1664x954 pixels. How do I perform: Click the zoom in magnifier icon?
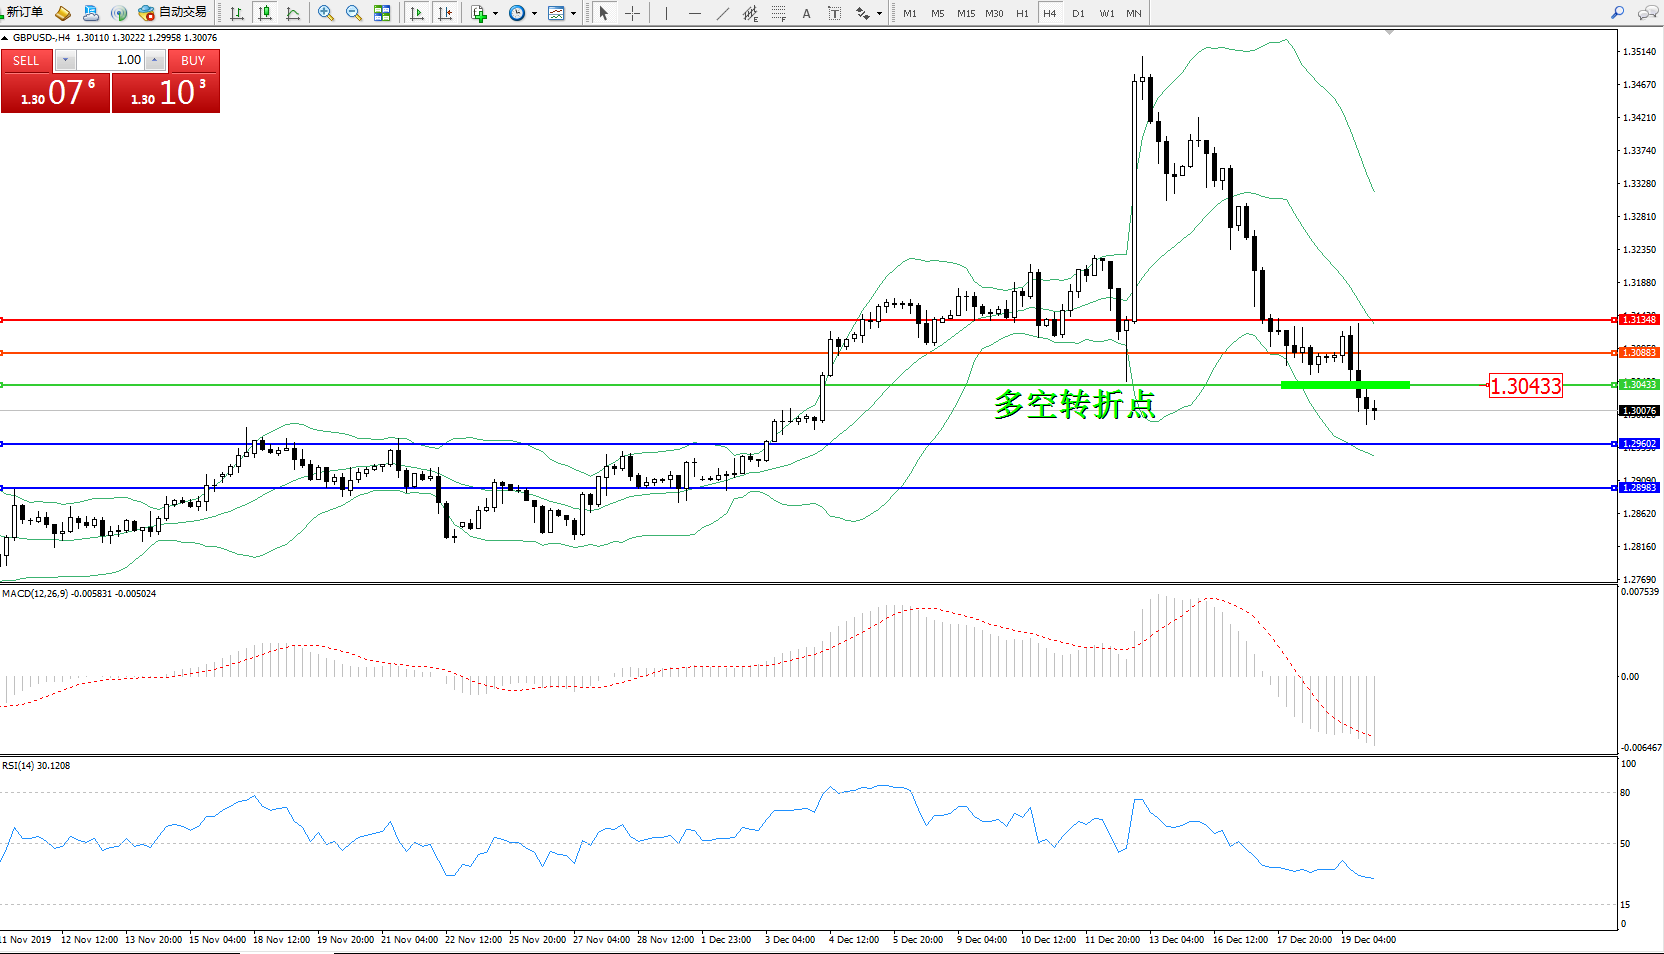click(x=325, y=13)
